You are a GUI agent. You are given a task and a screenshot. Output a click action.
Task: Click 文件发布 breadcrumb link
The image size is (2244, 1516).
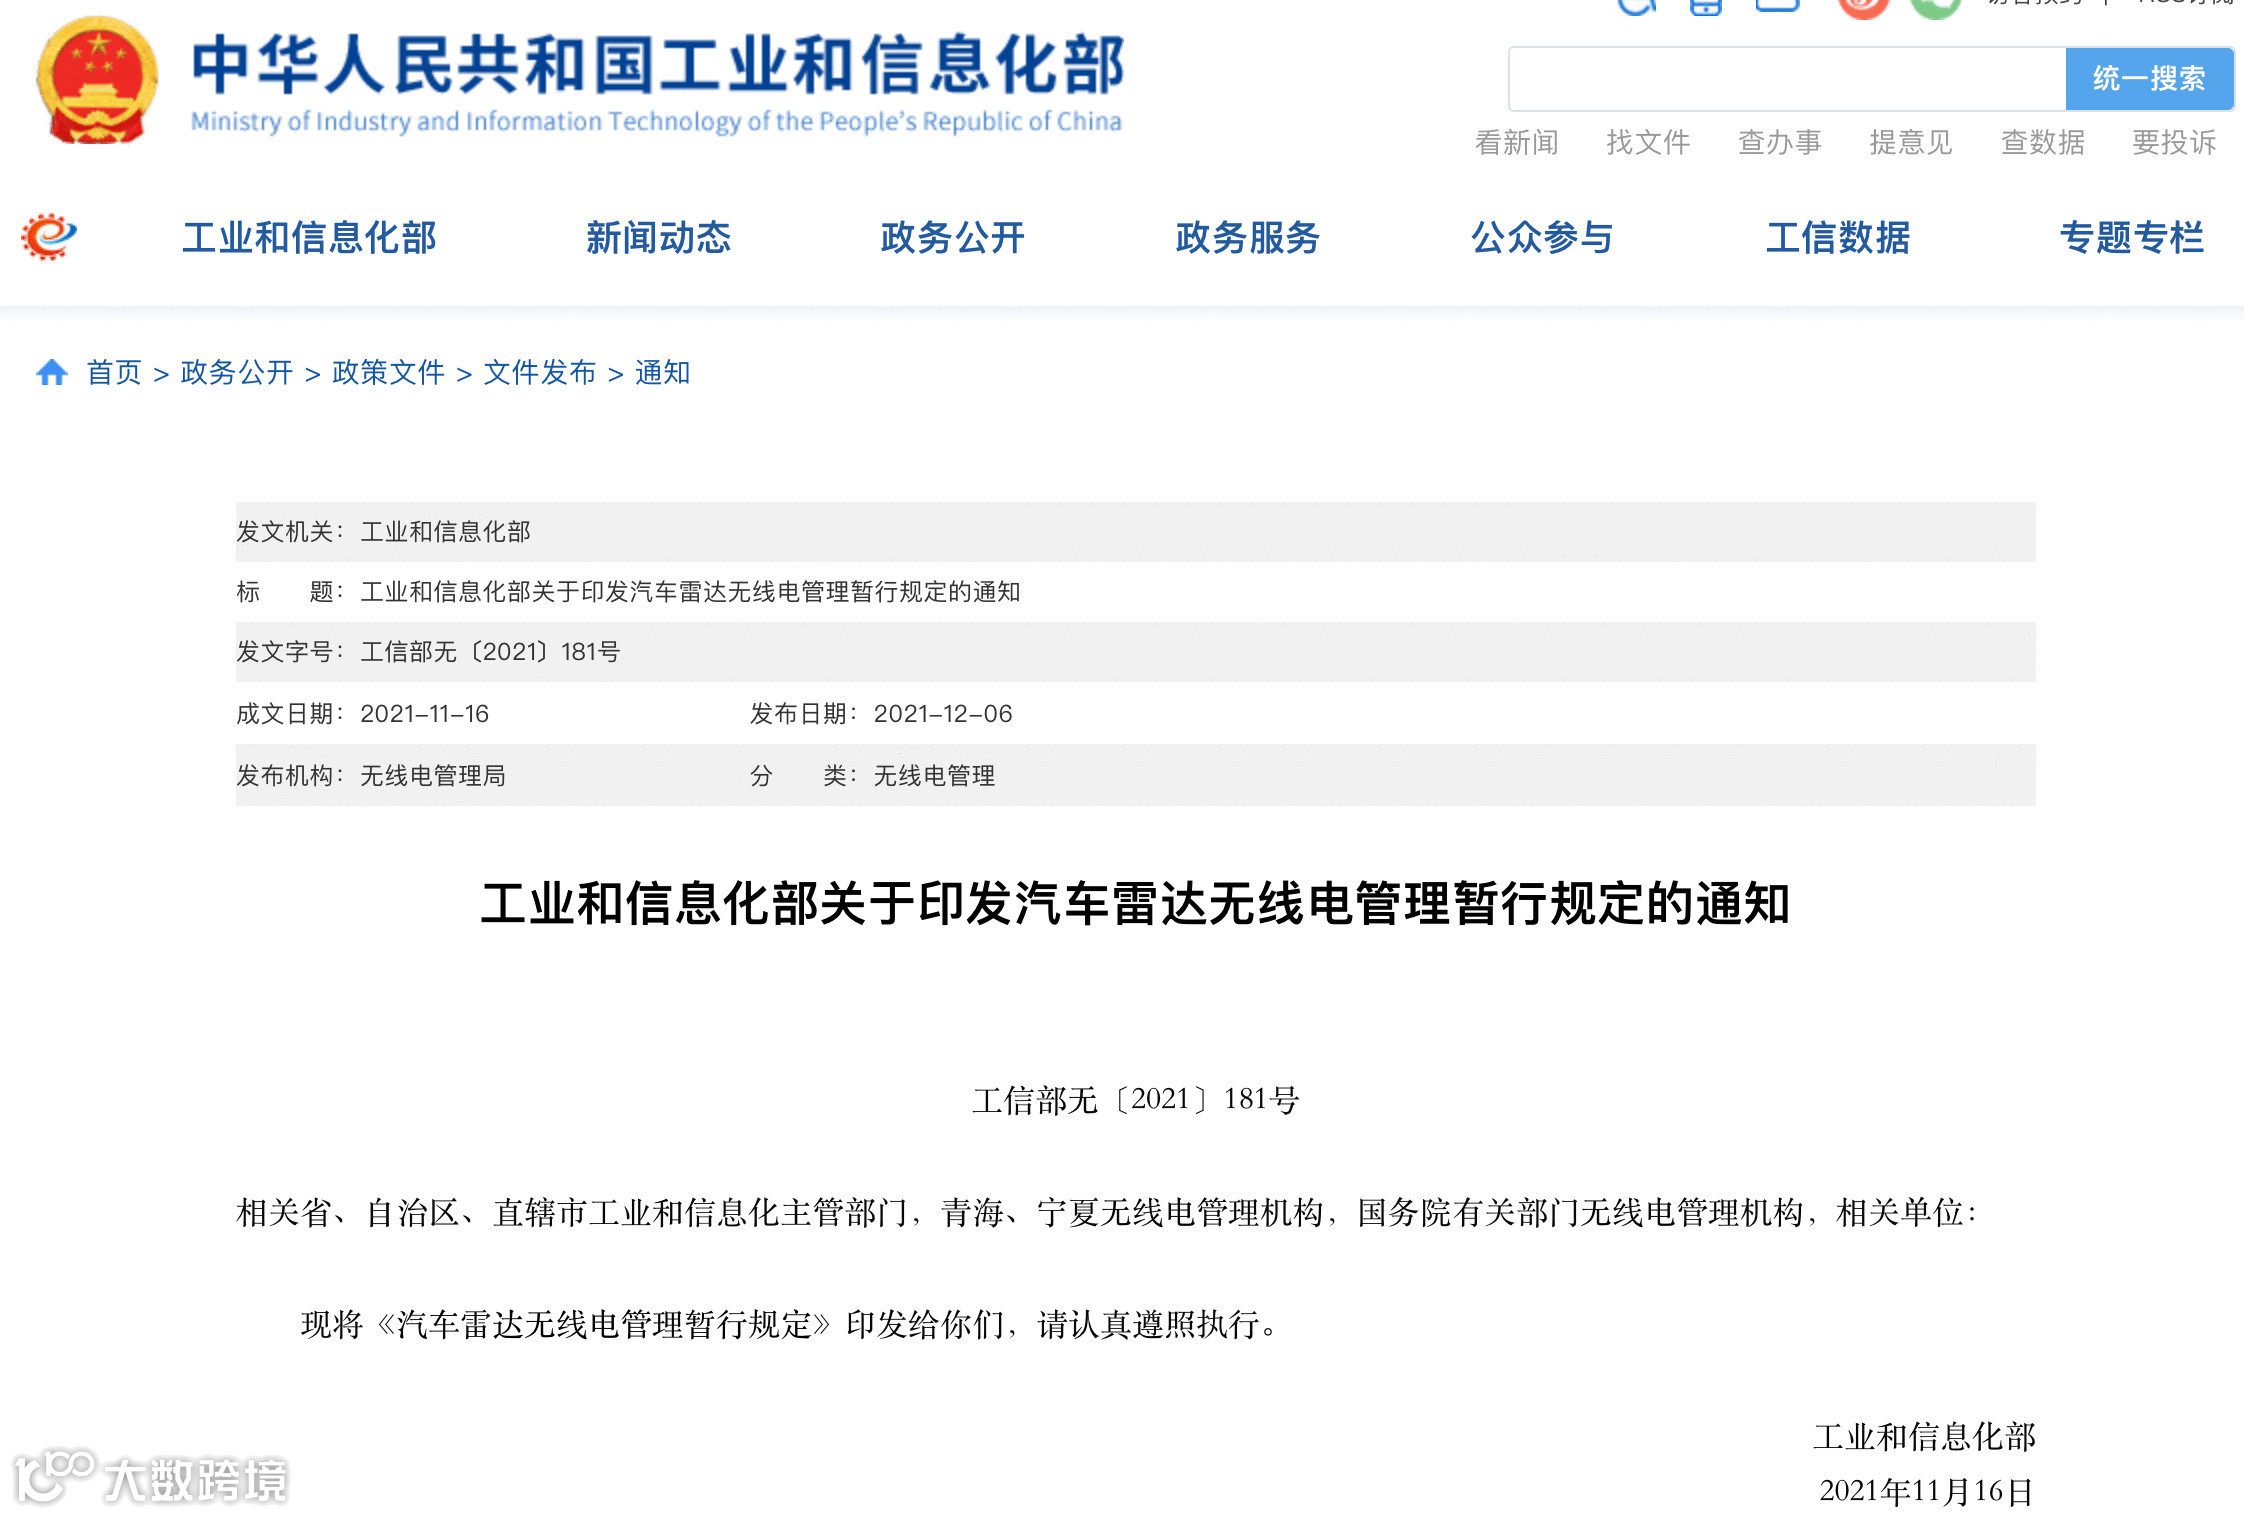click(539, 373)
